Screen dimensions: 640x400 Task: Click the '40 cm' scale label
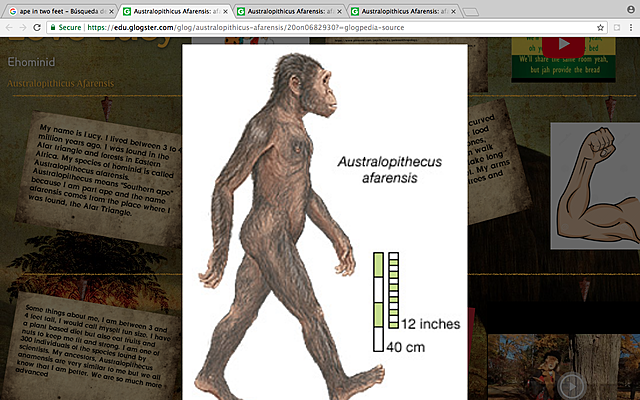pos(405,347)
